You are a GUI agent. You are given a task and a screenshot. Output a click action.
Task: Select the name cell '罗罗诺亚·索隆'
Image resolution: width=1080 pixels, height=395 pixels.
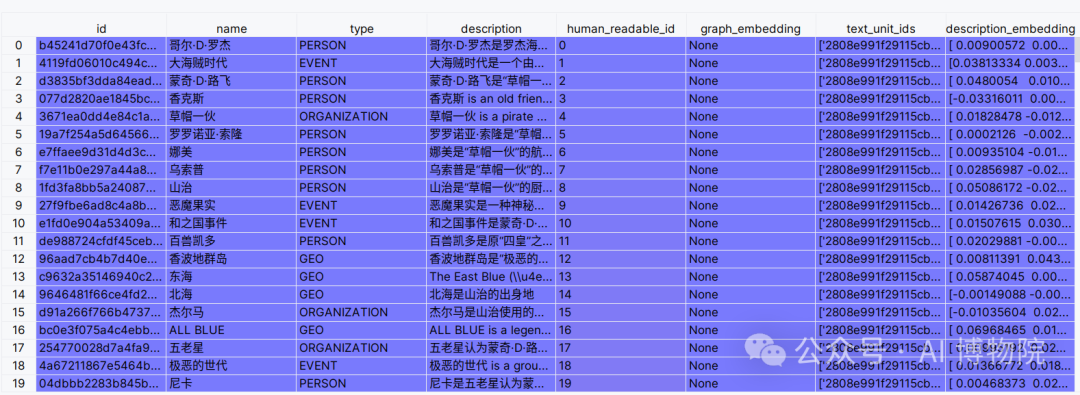pos(231,134)
